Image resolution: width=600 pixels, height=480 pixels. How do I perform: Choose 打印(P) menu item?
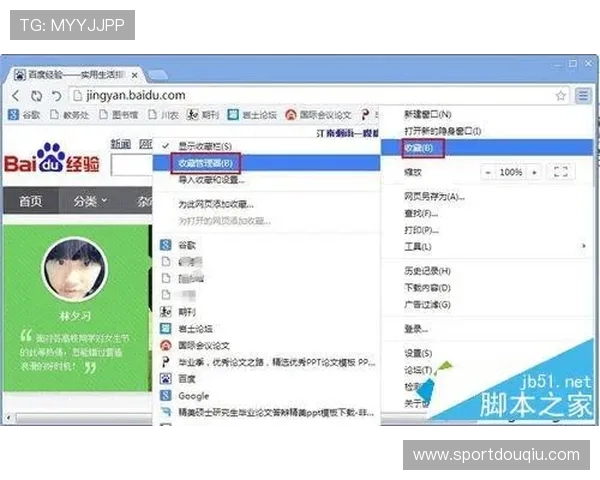coord(487,230)
